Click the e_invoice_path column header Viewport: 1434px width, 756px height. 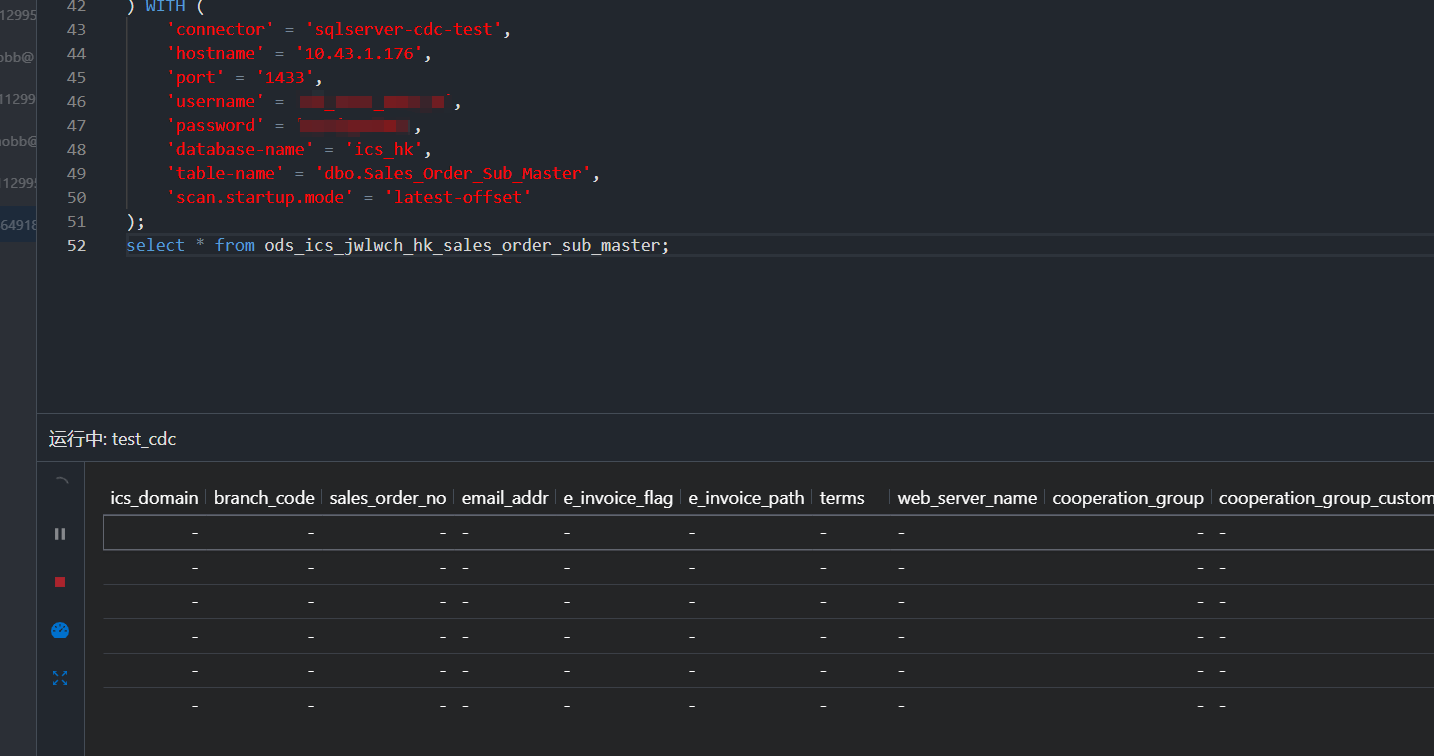click(746, 498)
